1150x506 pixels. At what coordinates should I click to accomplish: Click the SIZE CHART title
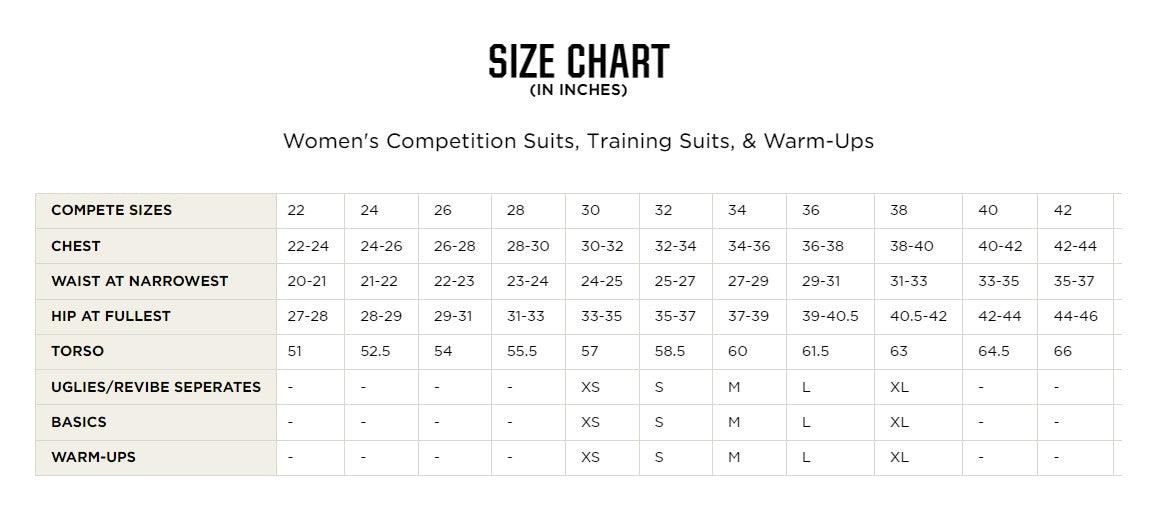coord(578,60)
